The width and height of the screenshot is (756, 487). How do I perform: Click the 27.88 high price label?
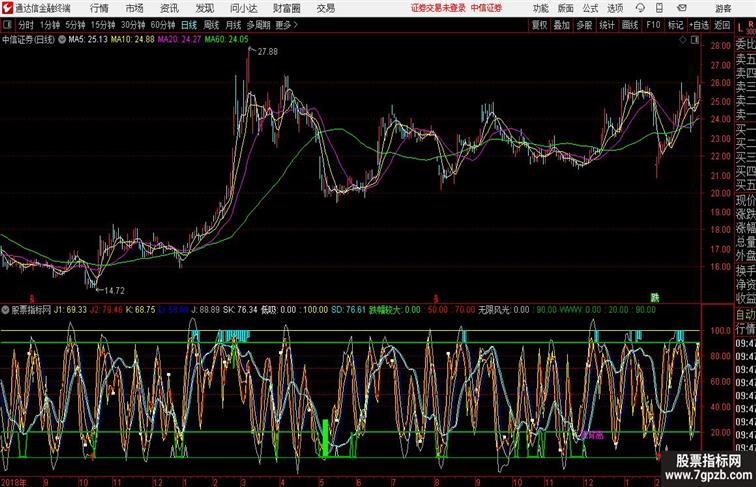click(268, 52)
